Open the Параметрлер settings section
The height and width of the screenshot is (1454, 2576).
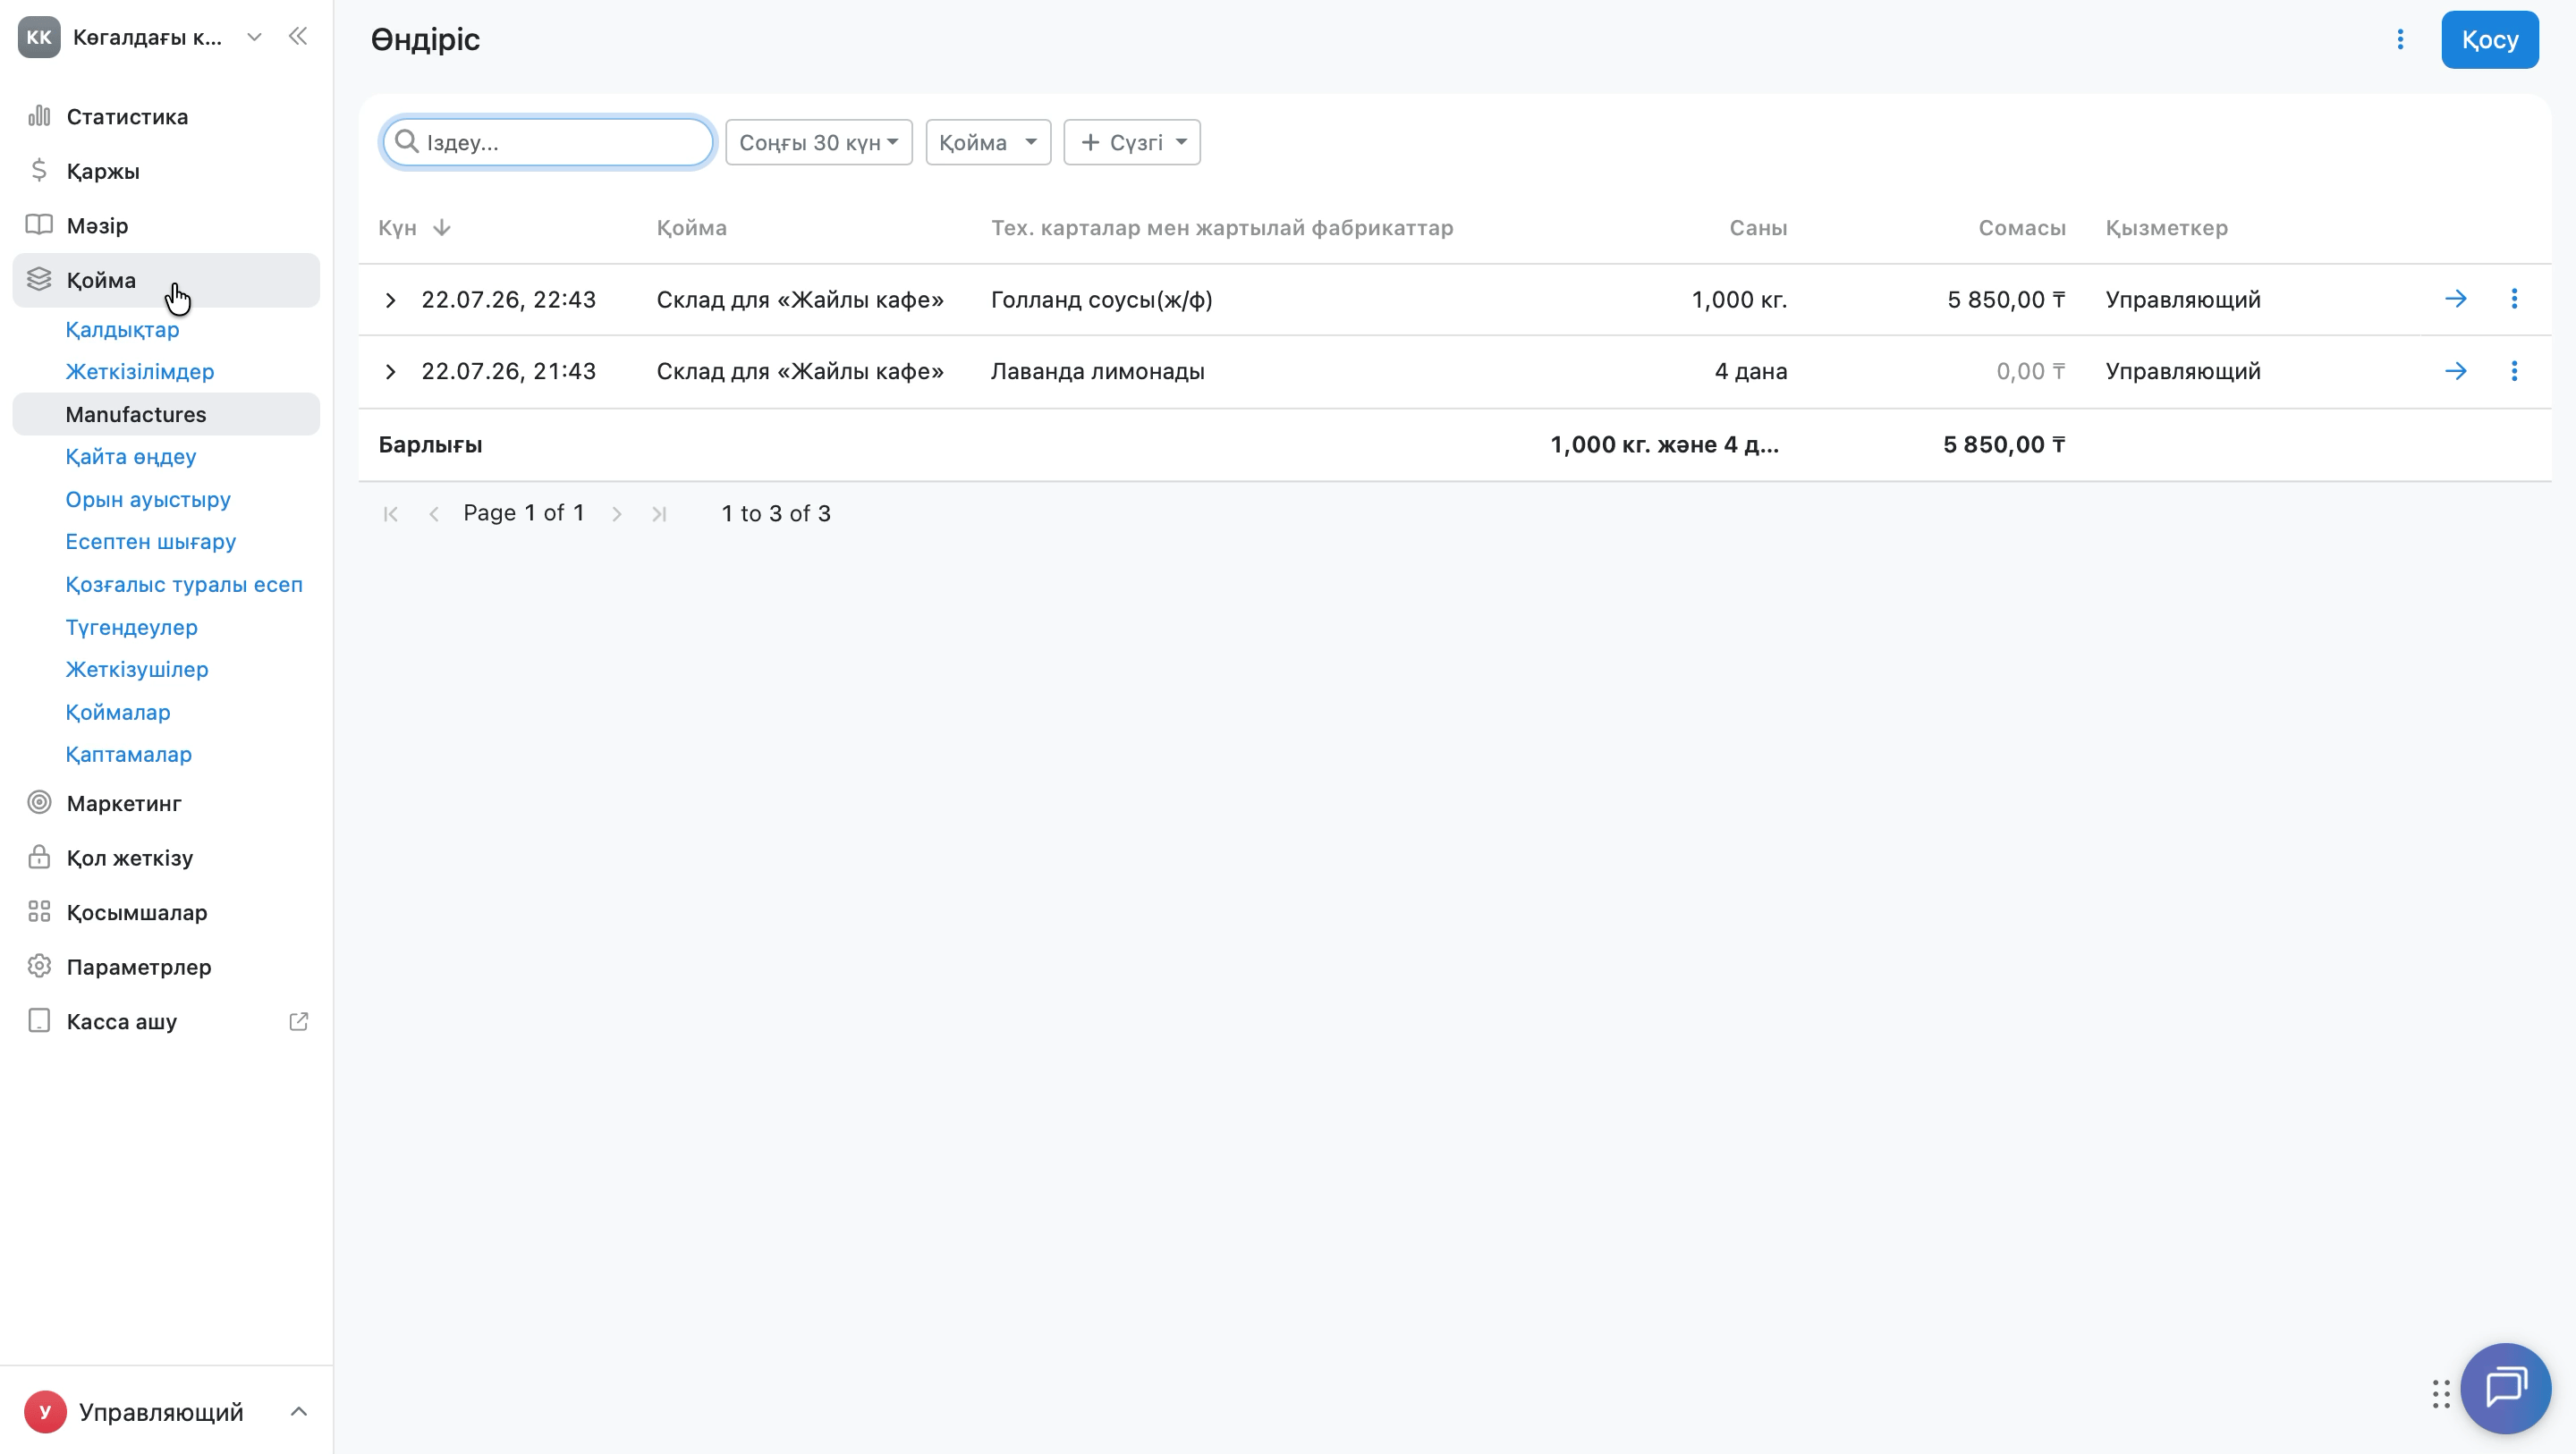(x=139, y=966)
